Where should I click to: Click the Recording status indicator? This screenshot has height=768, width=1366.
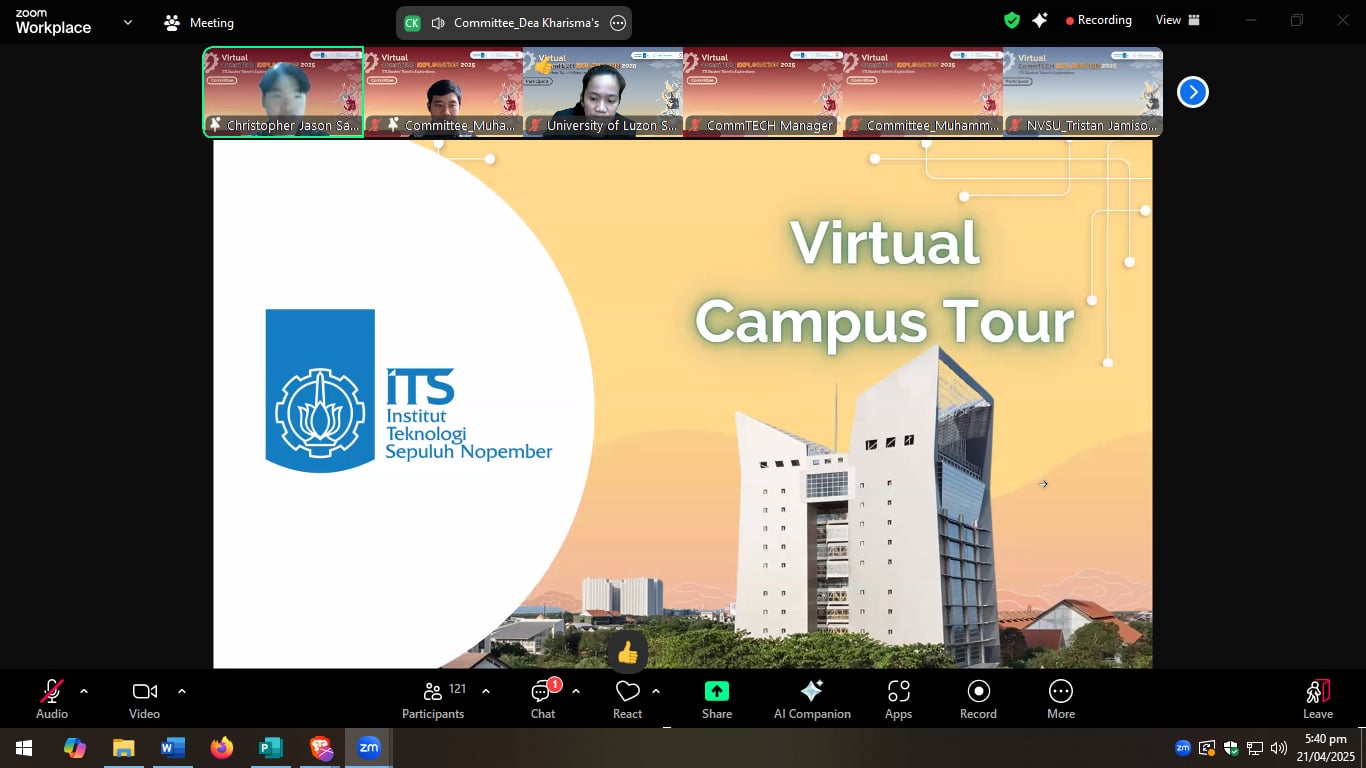coord(1098,20)
